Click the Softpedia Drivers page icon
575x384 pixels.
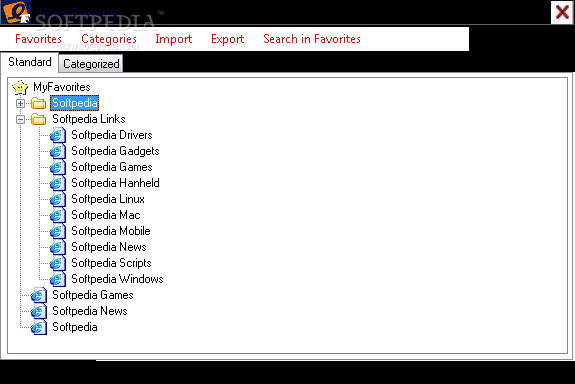(58, 135)
